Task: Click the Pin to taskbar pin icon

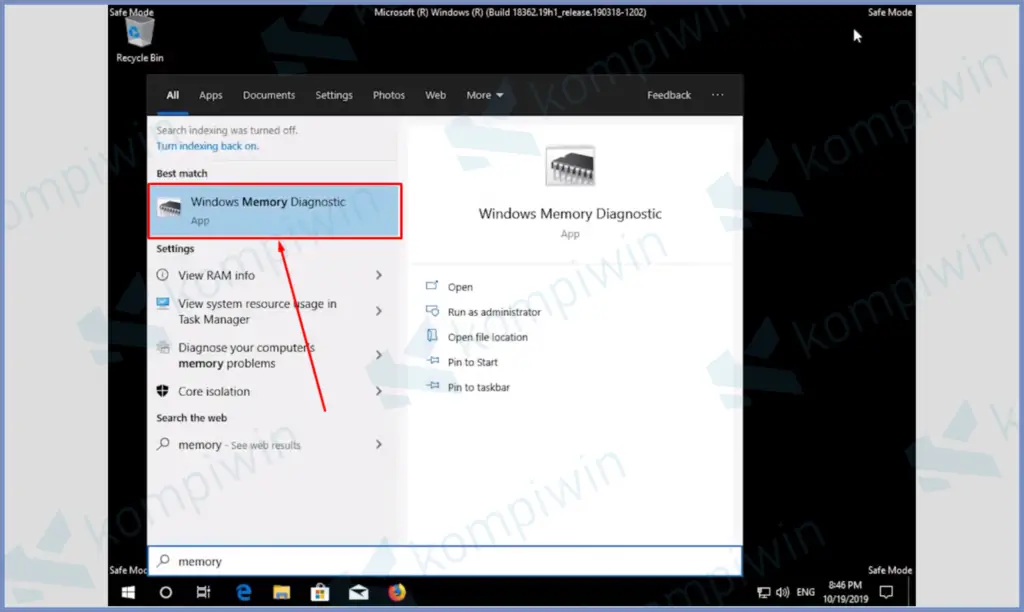Action: pos(433,385)
